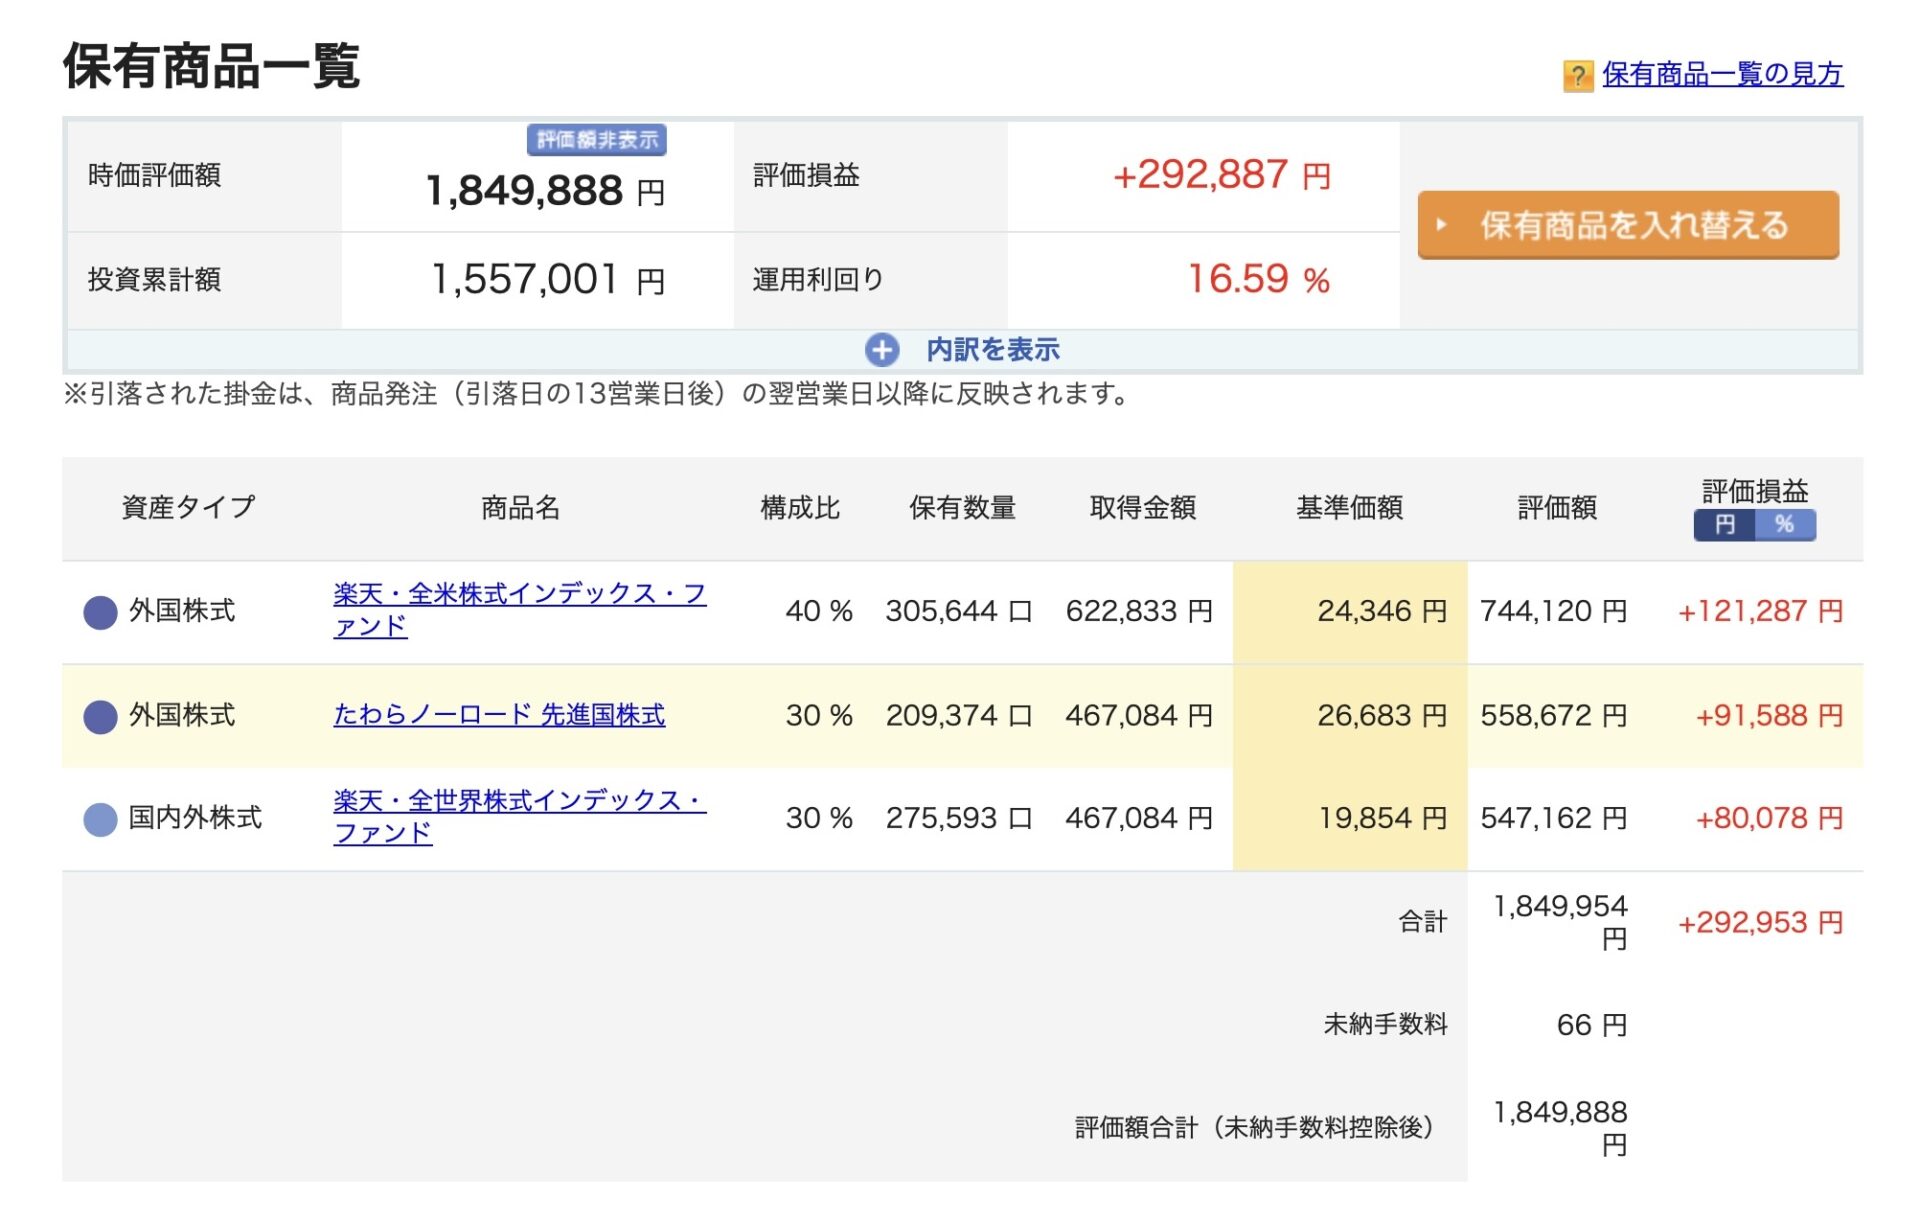Click 時価評価額 1,849,888 円 in summary box
The image size is (1920, 1222).
pyautogui.click(x=545, y=191)
